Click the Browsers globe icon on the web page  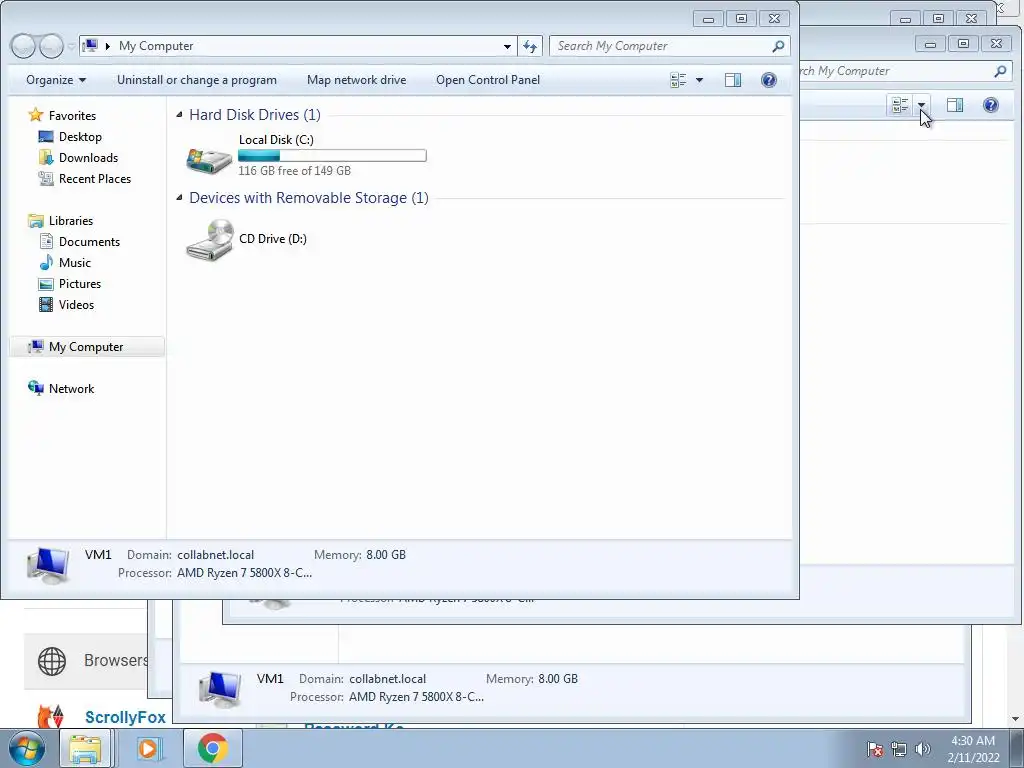coord(52,661)
